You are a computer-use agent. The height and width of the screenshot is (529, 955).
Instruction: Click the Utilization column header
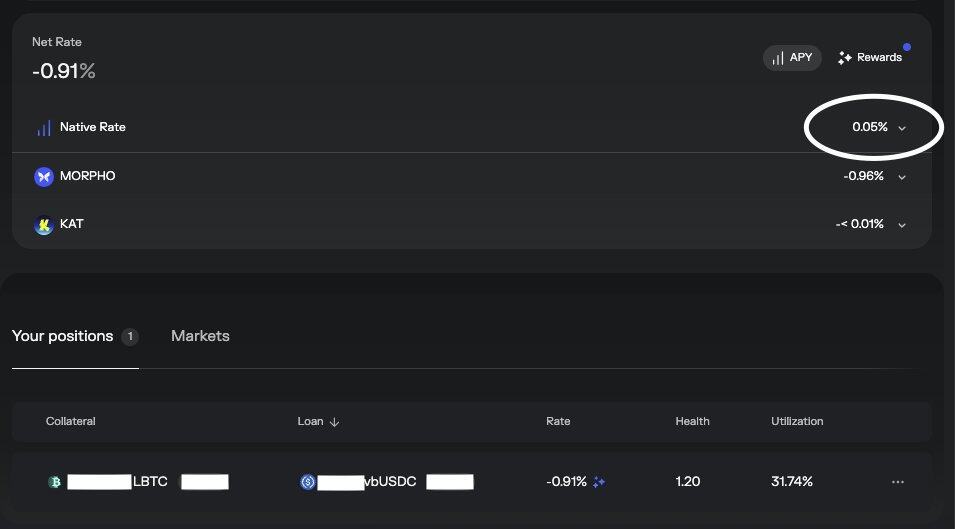click(x=797, y=422)
